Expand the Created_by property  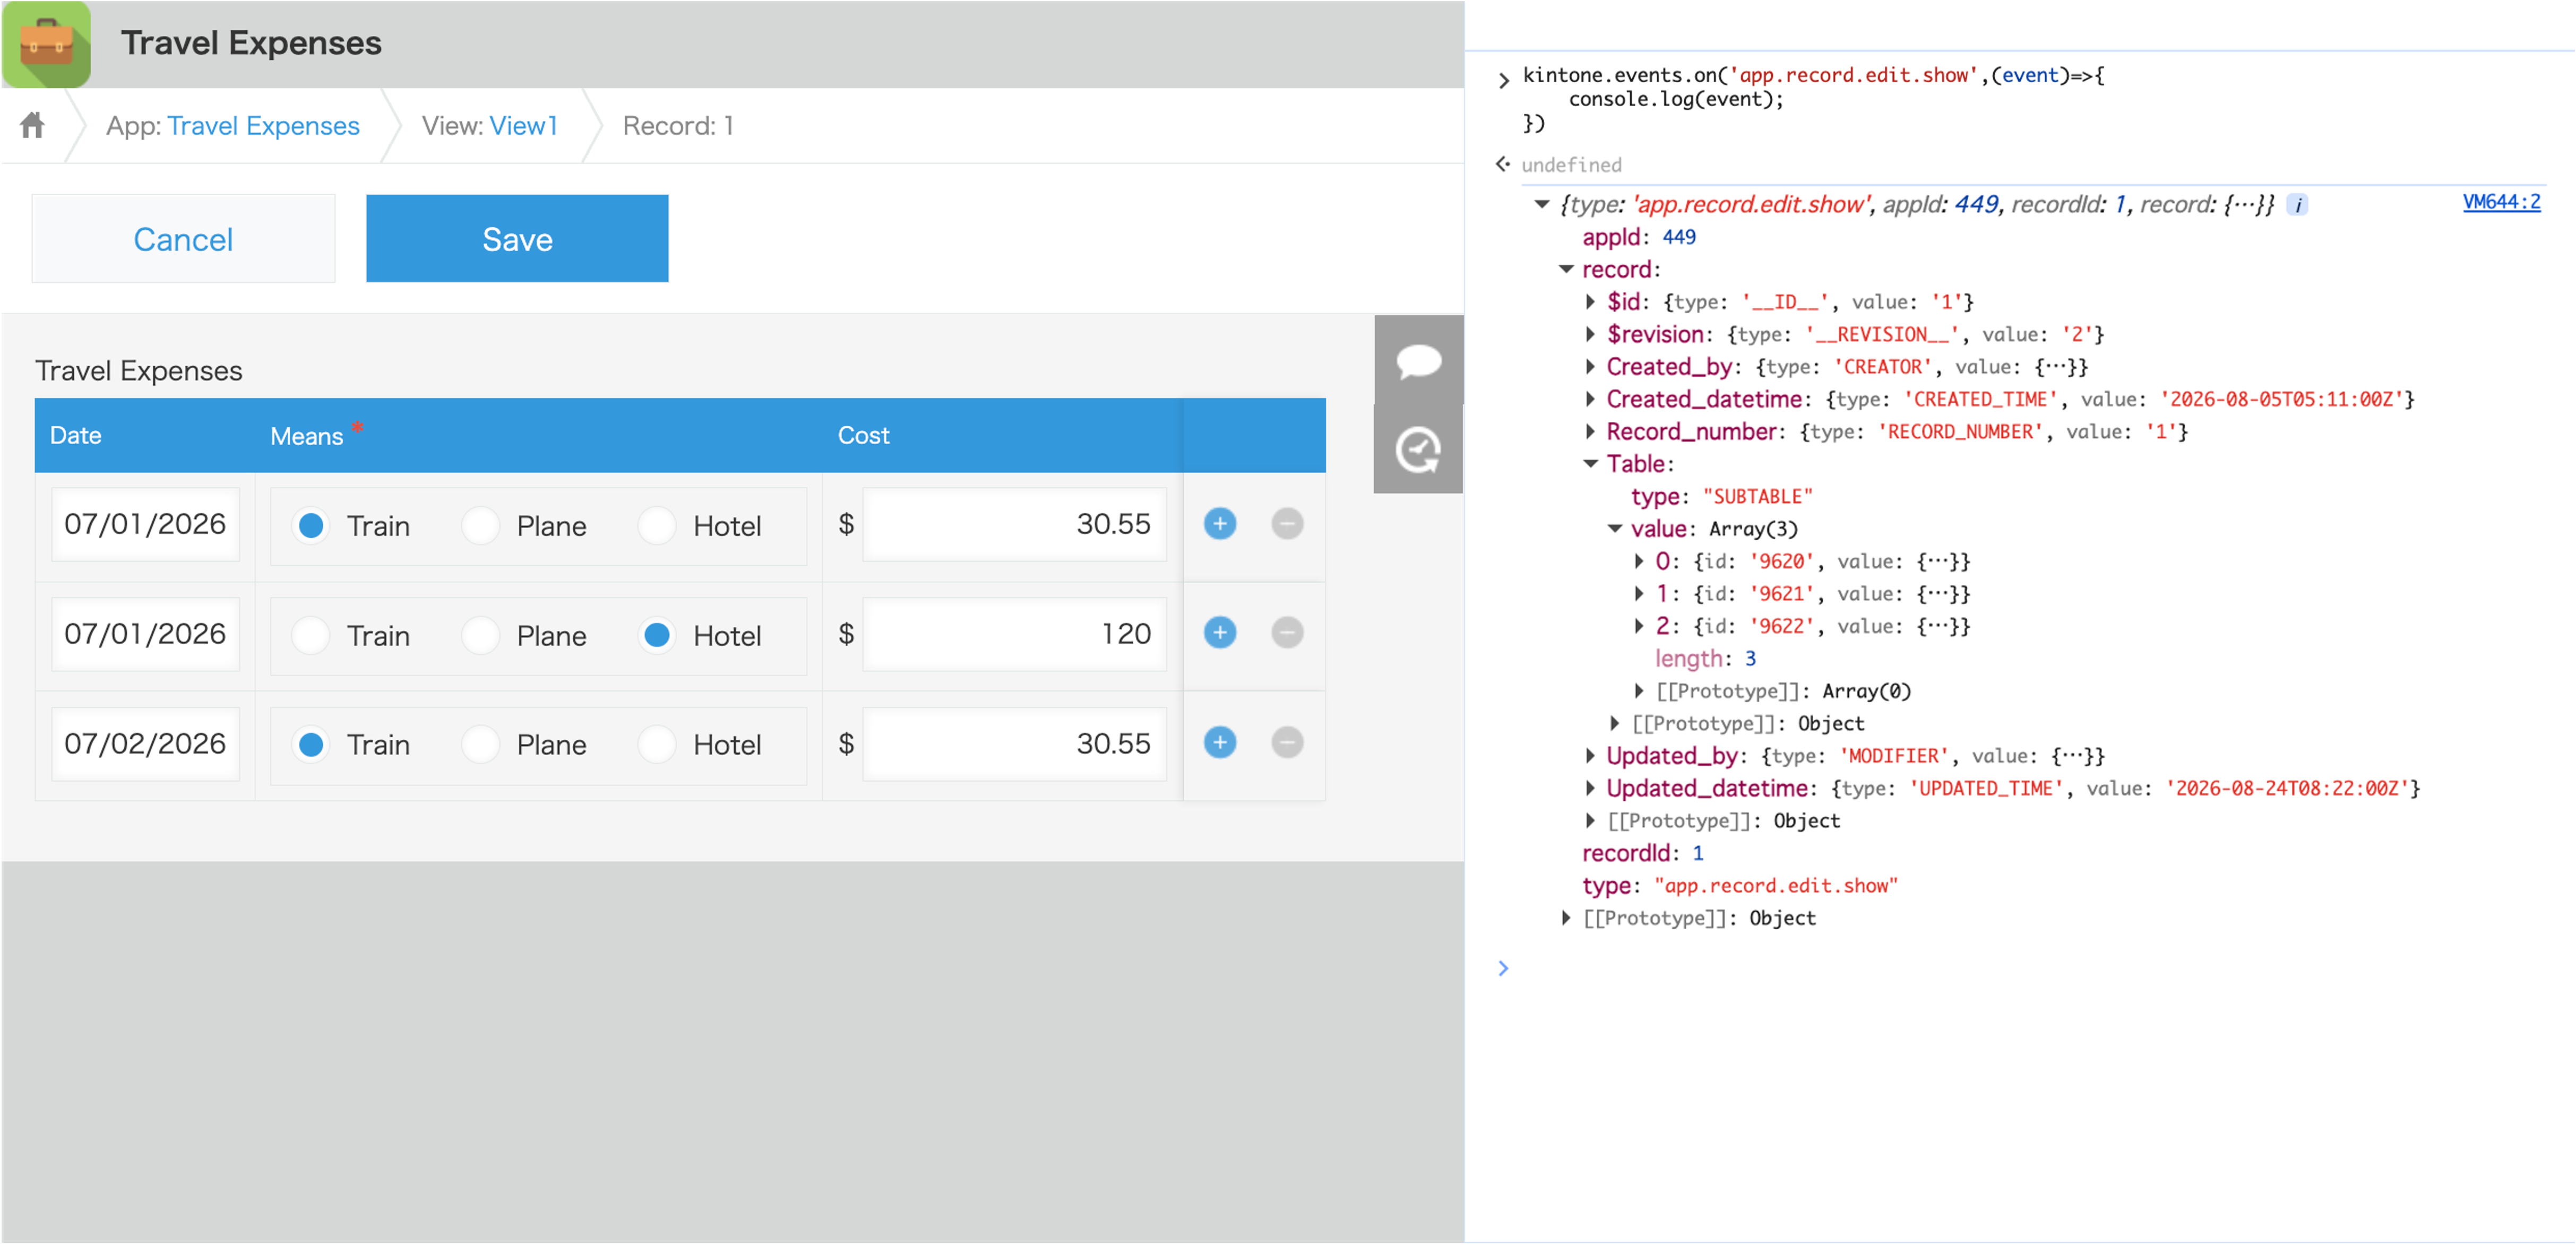[1591, 367]
